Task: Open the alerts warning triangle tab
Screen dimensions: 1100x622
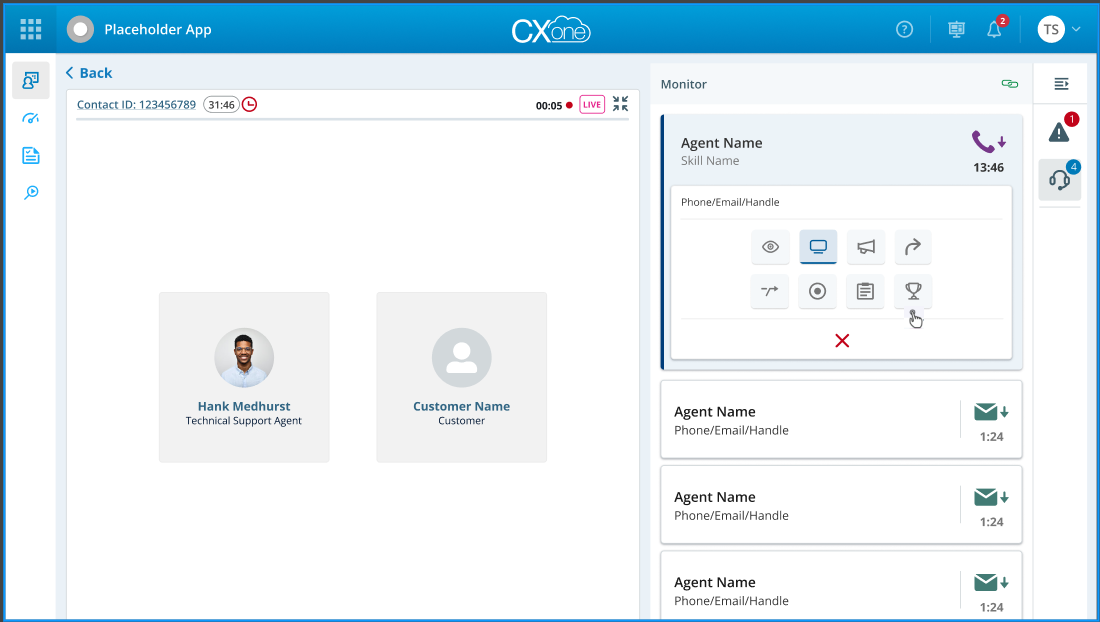Action: point(1059,132)
